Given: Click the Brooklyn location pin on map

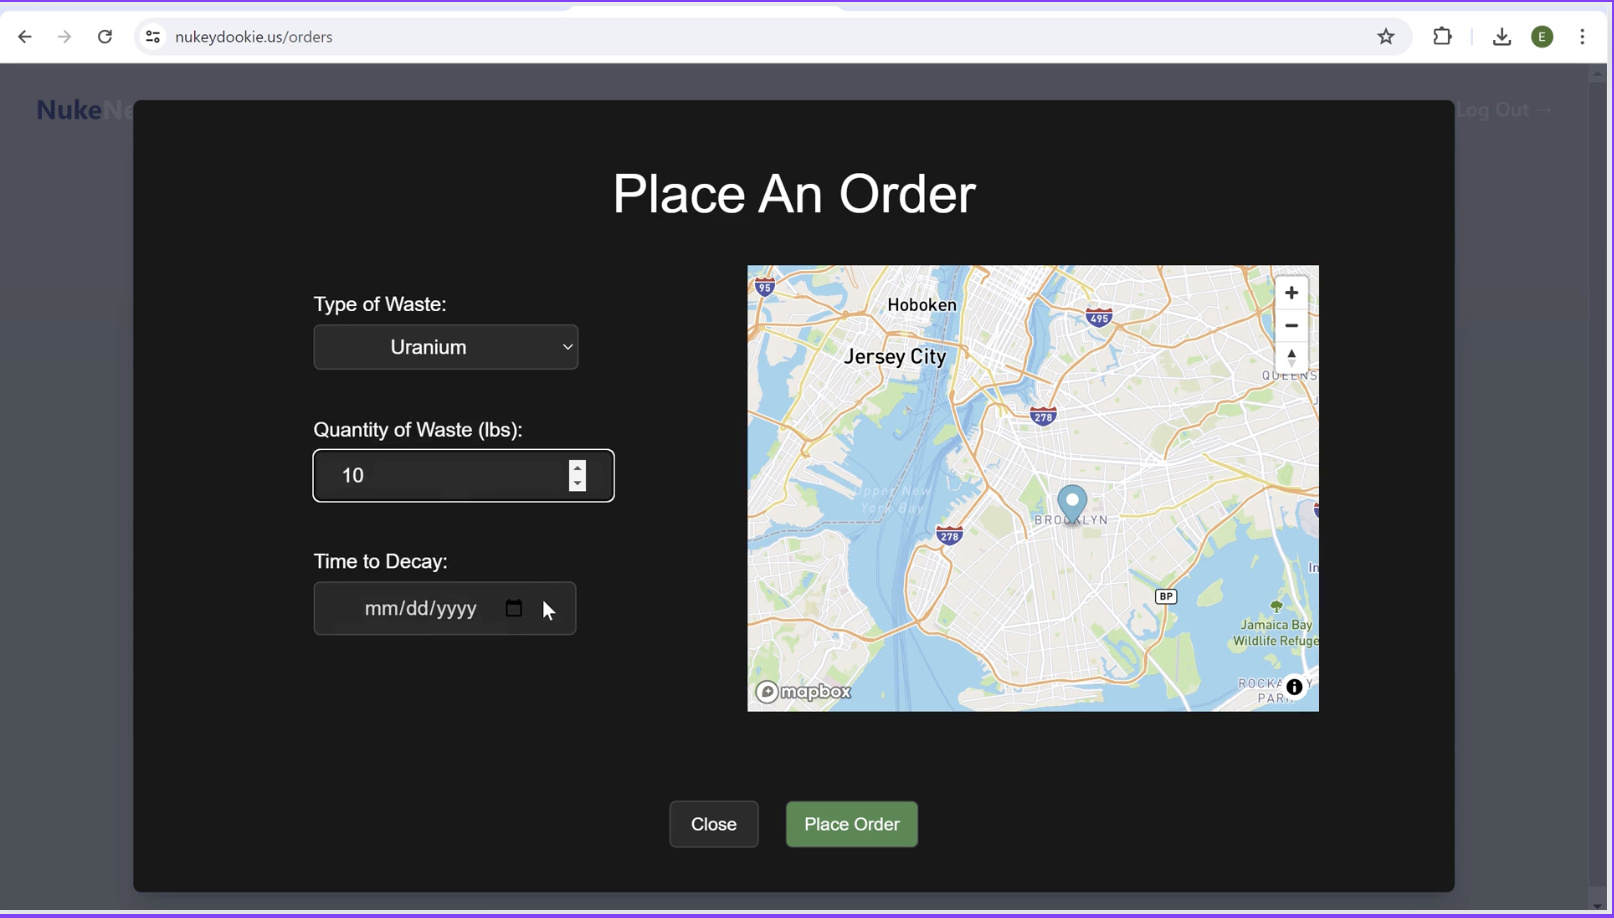Looking at the screenshot, I should (1072, 504).
